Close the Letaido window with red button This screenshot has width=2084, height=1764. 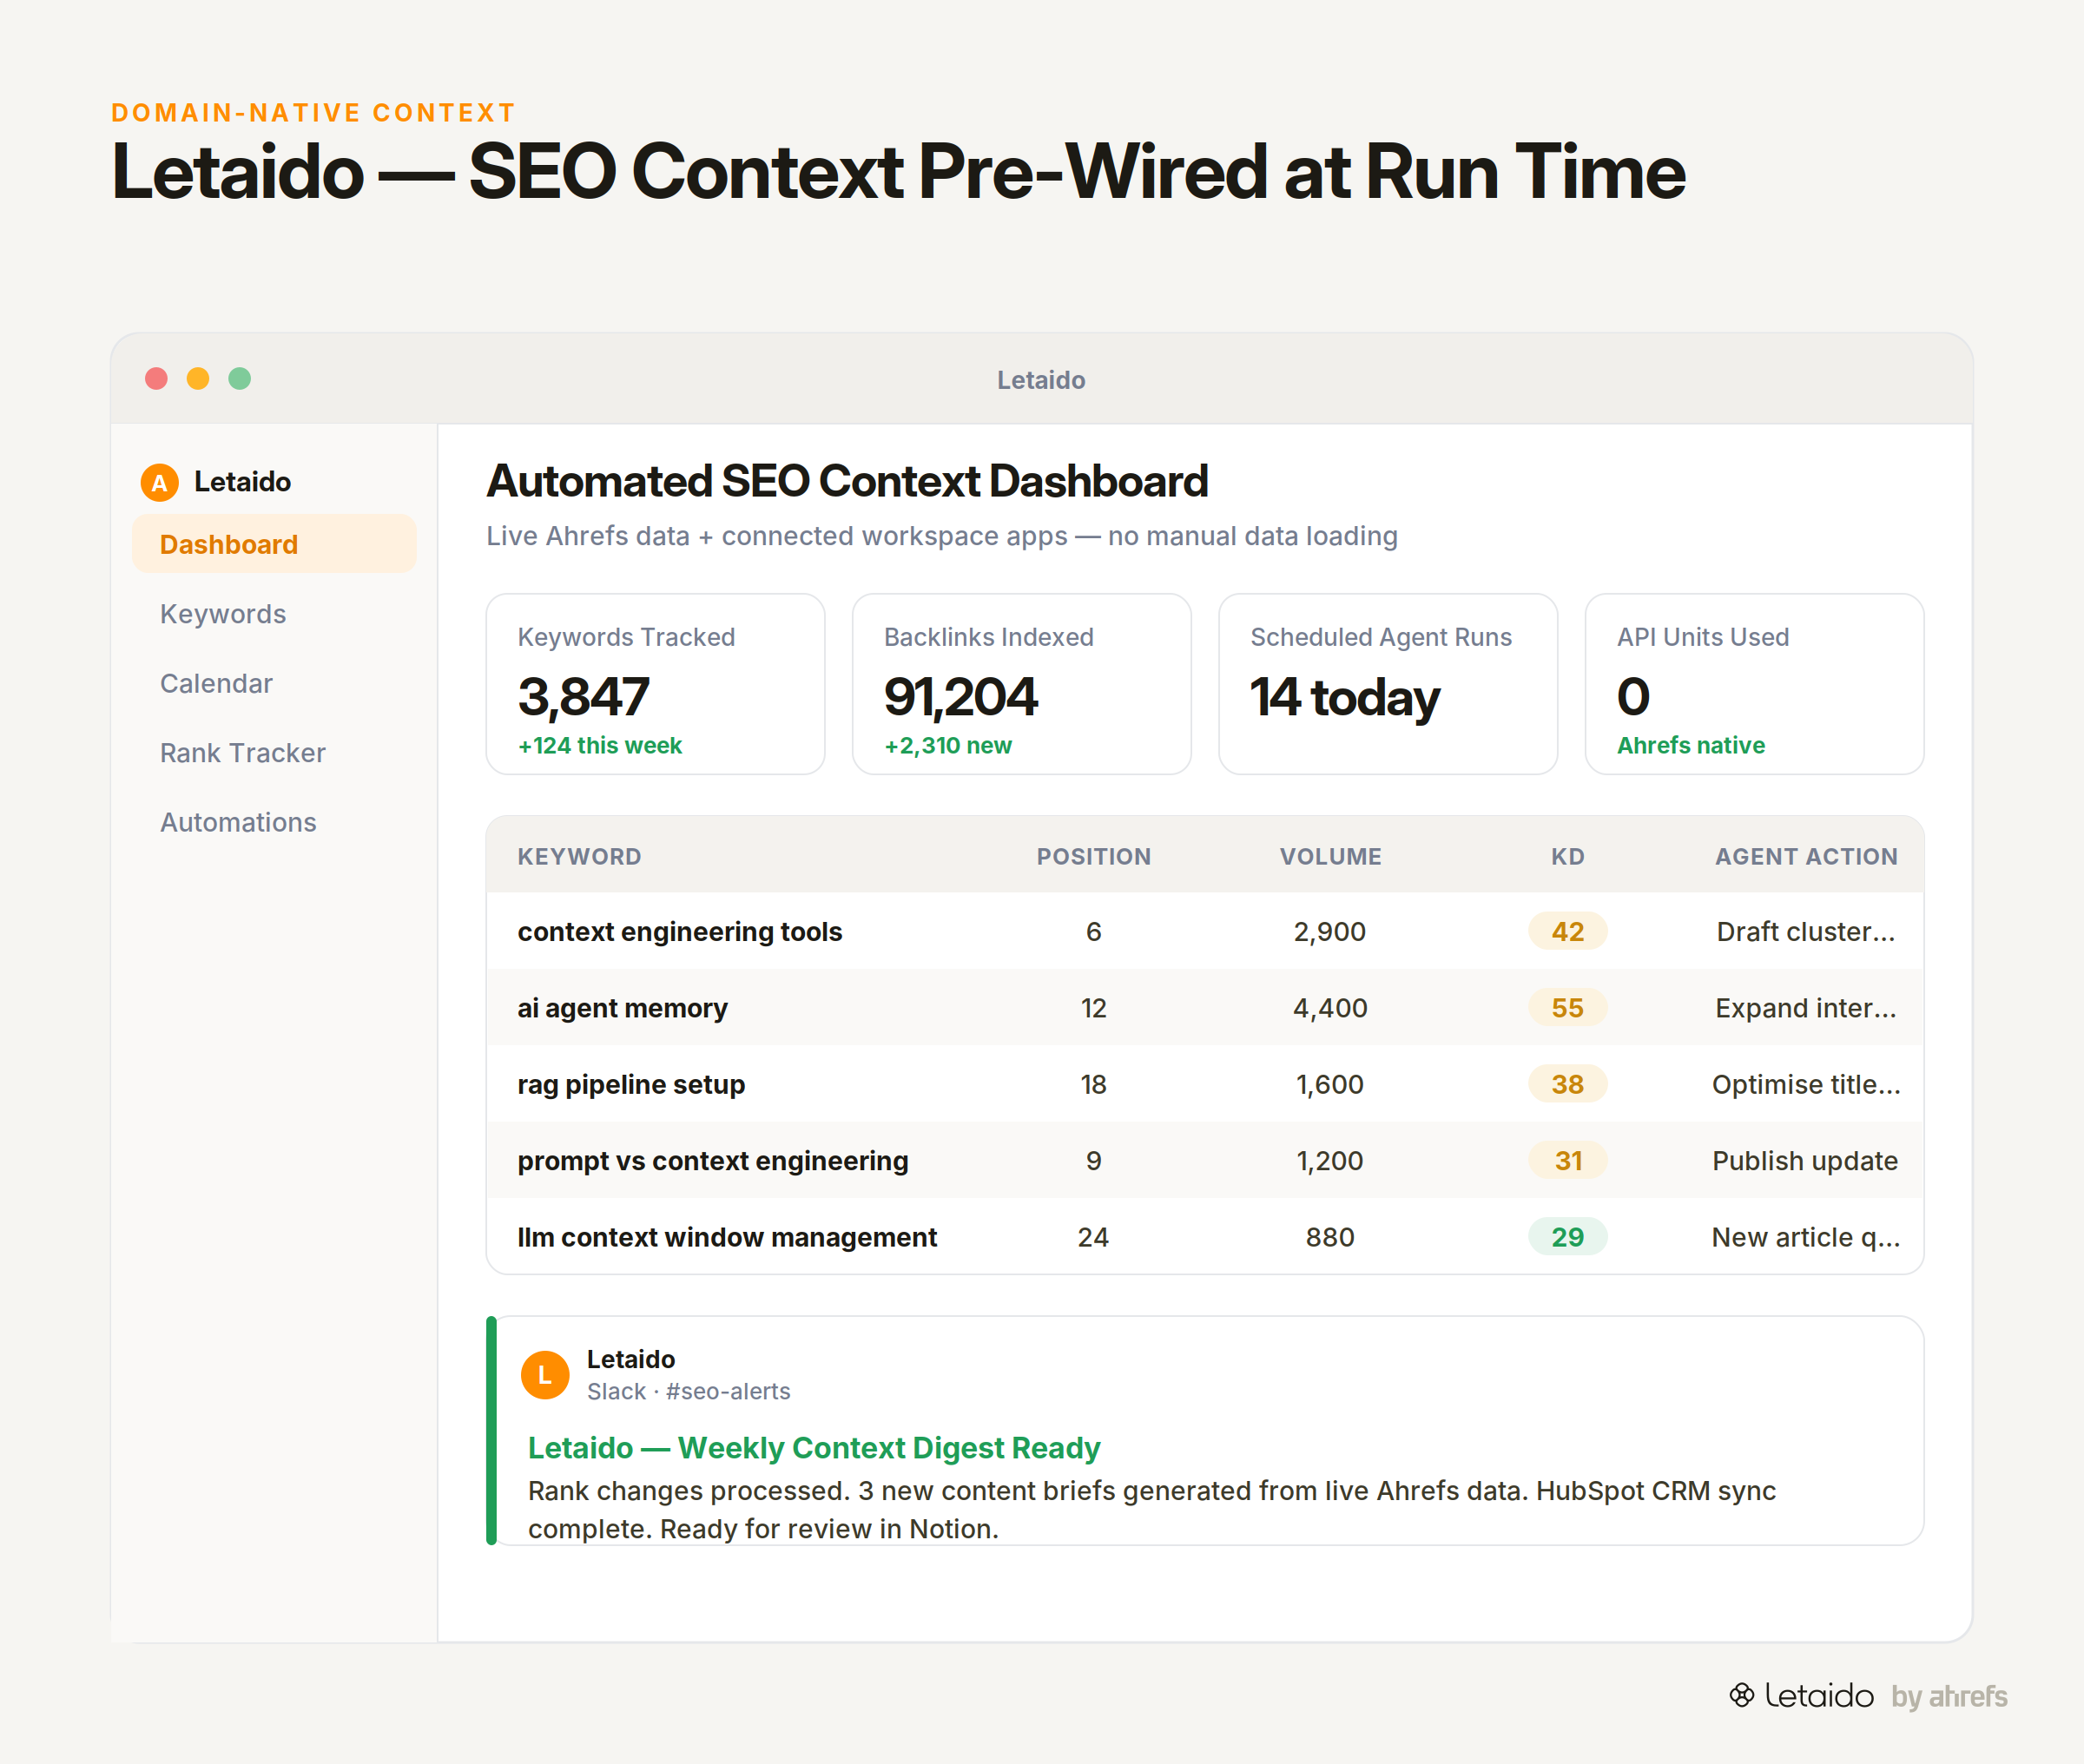pyautogui.click(x=156, y=379)
